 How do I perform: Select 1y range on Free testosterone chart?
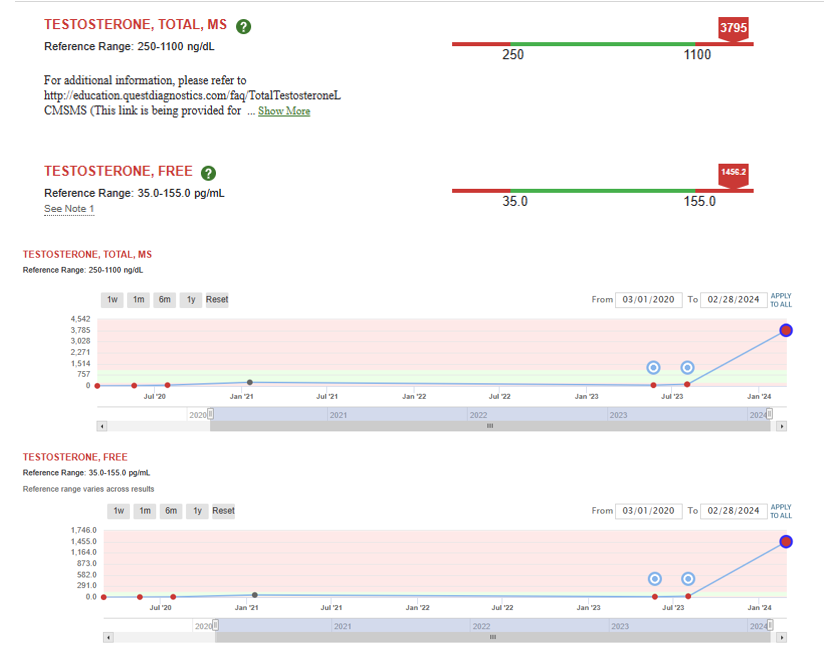coord(198,511)
